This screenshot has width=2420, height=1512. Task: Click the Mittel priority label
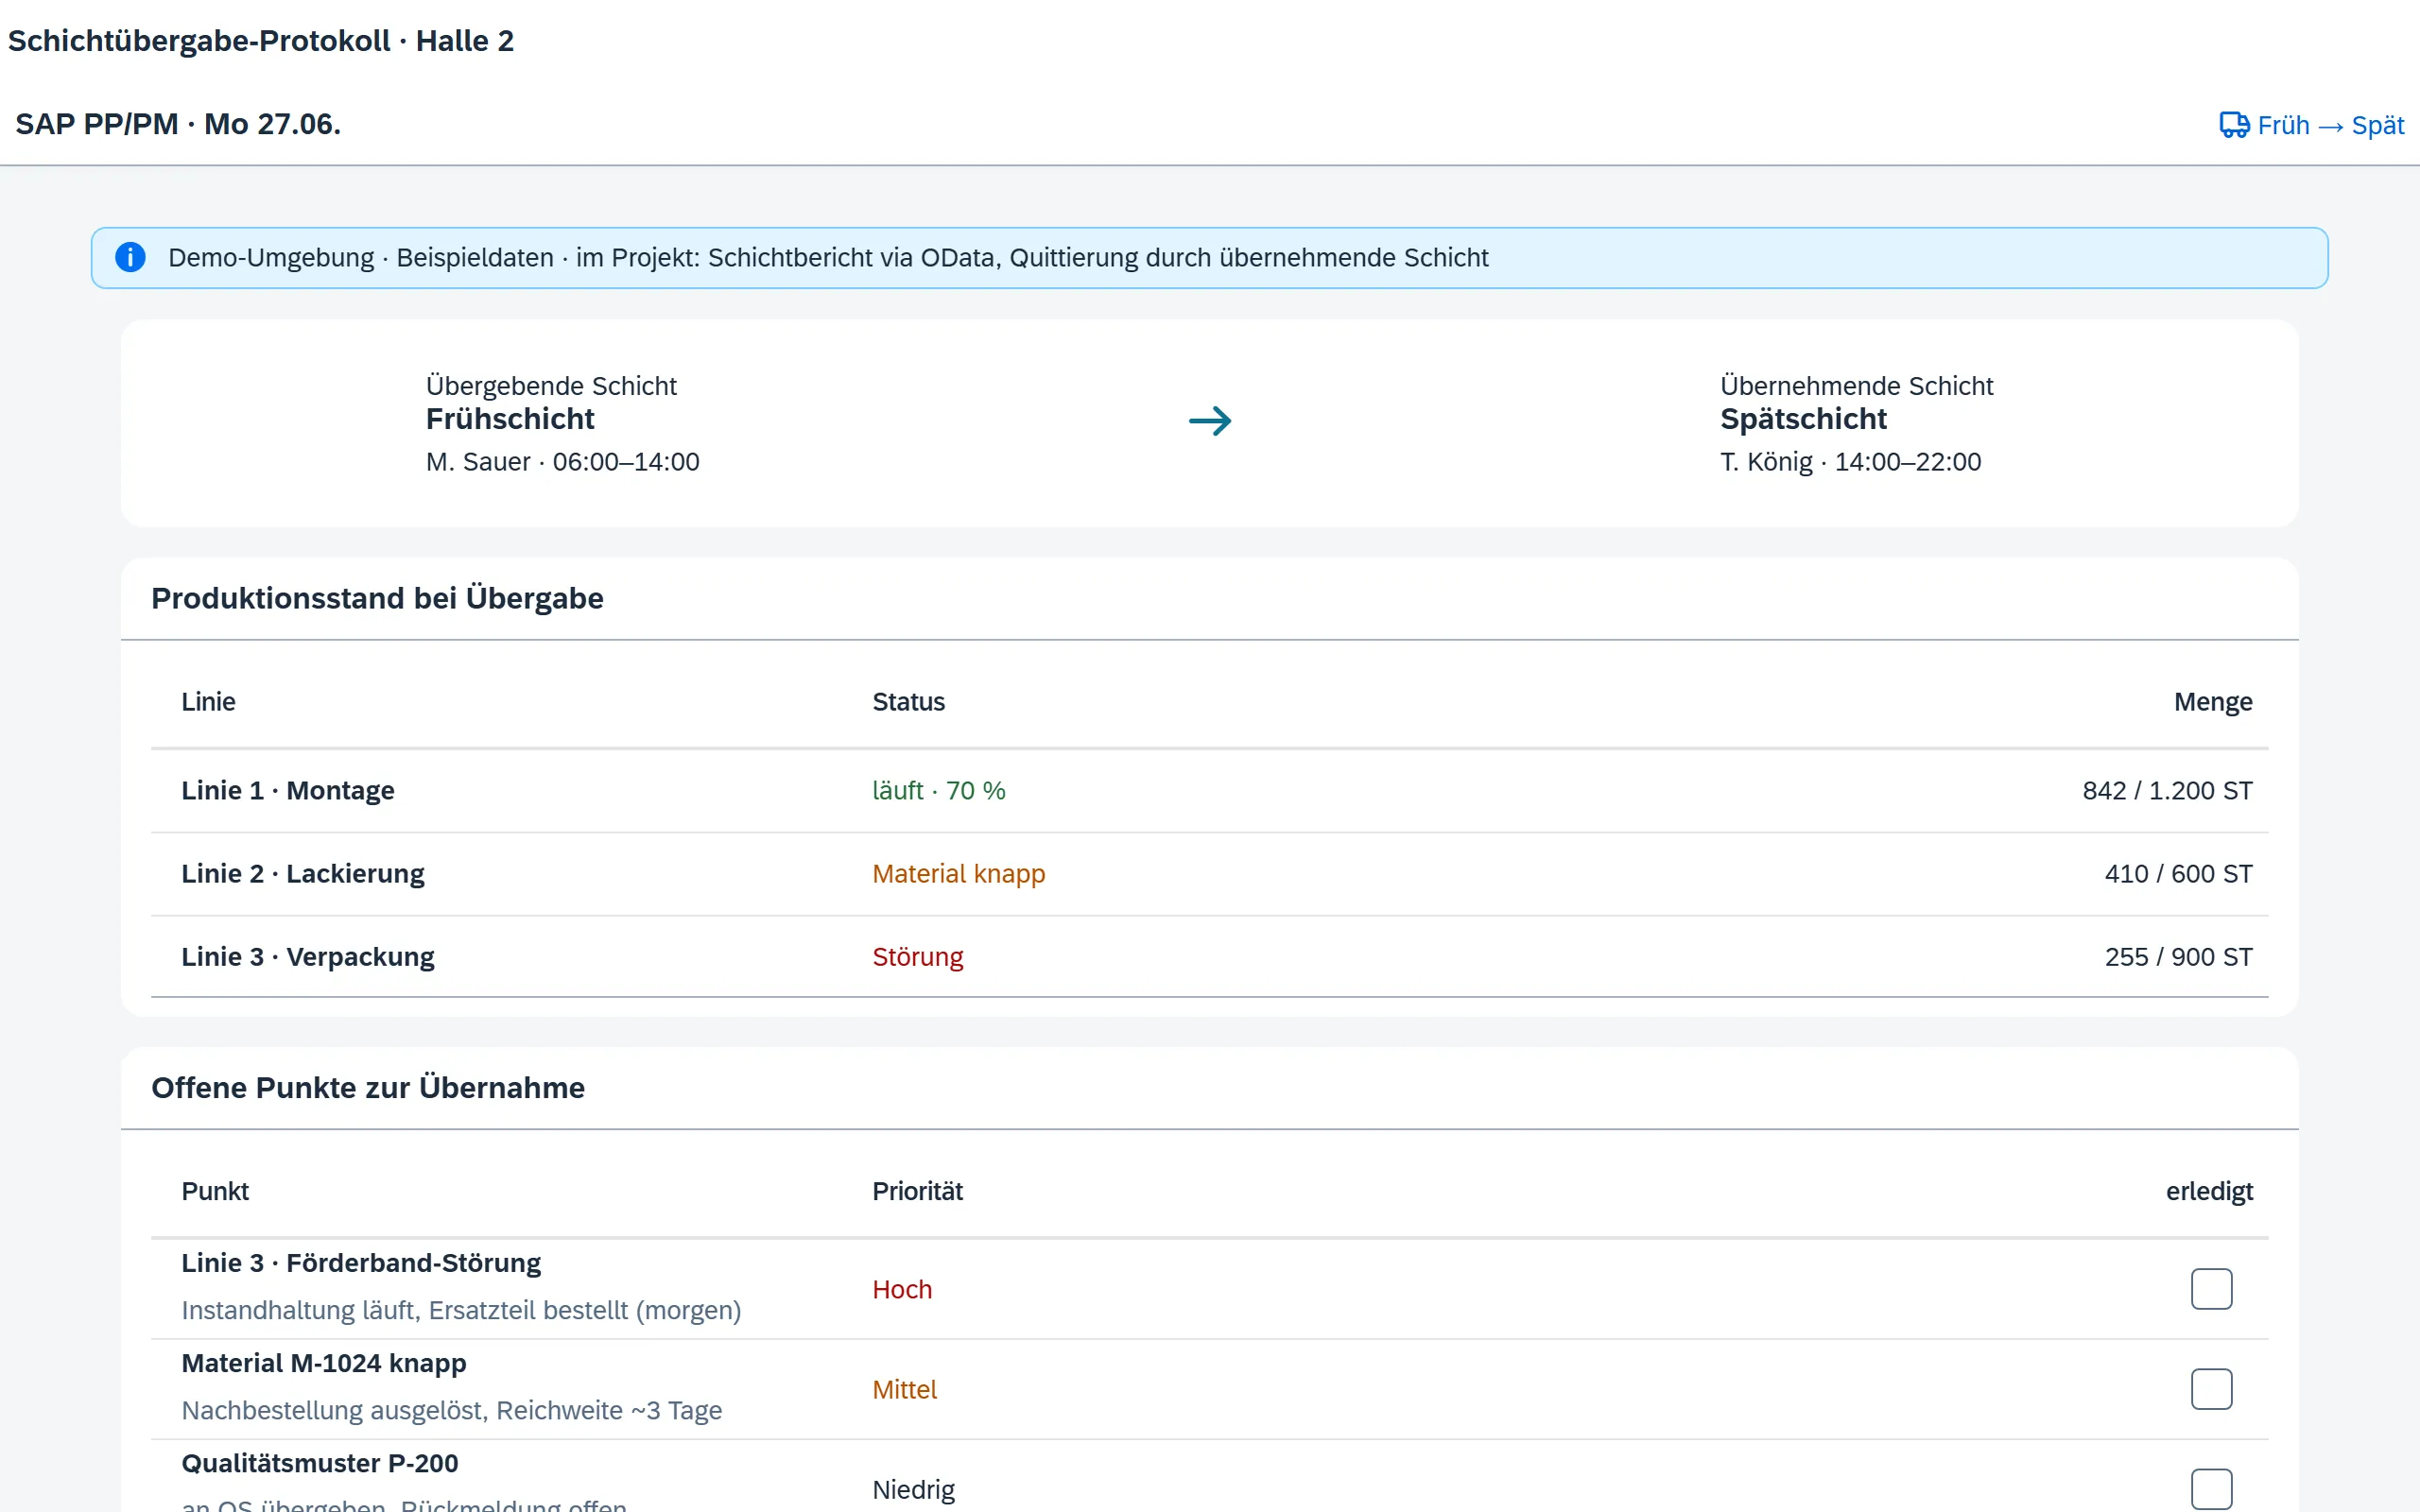point(904,1390)
